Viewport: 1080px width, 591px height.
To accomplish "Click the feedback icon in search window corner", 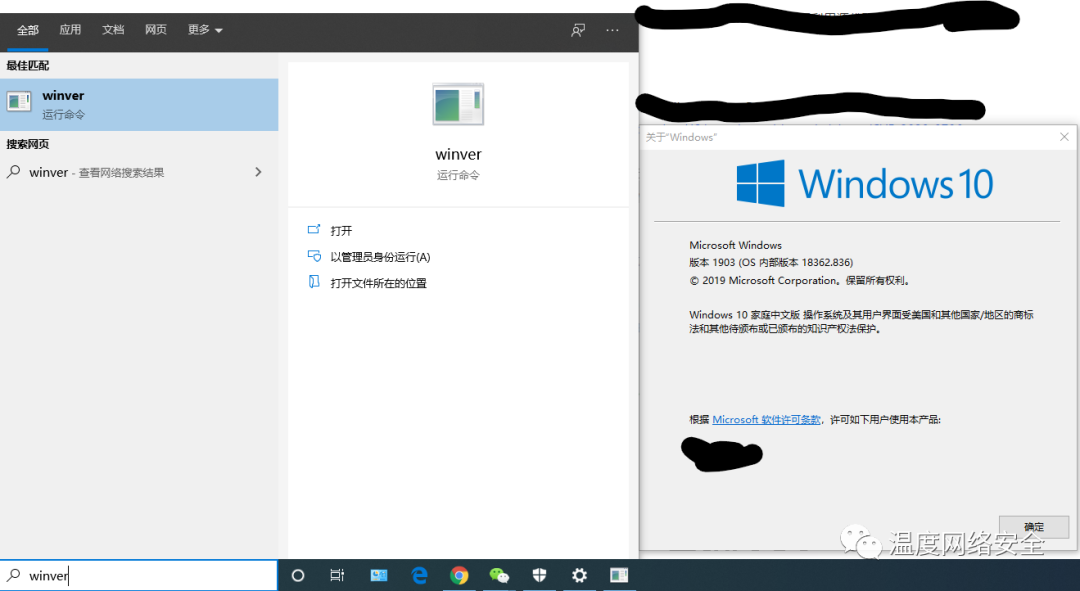I will coord(578,30).
